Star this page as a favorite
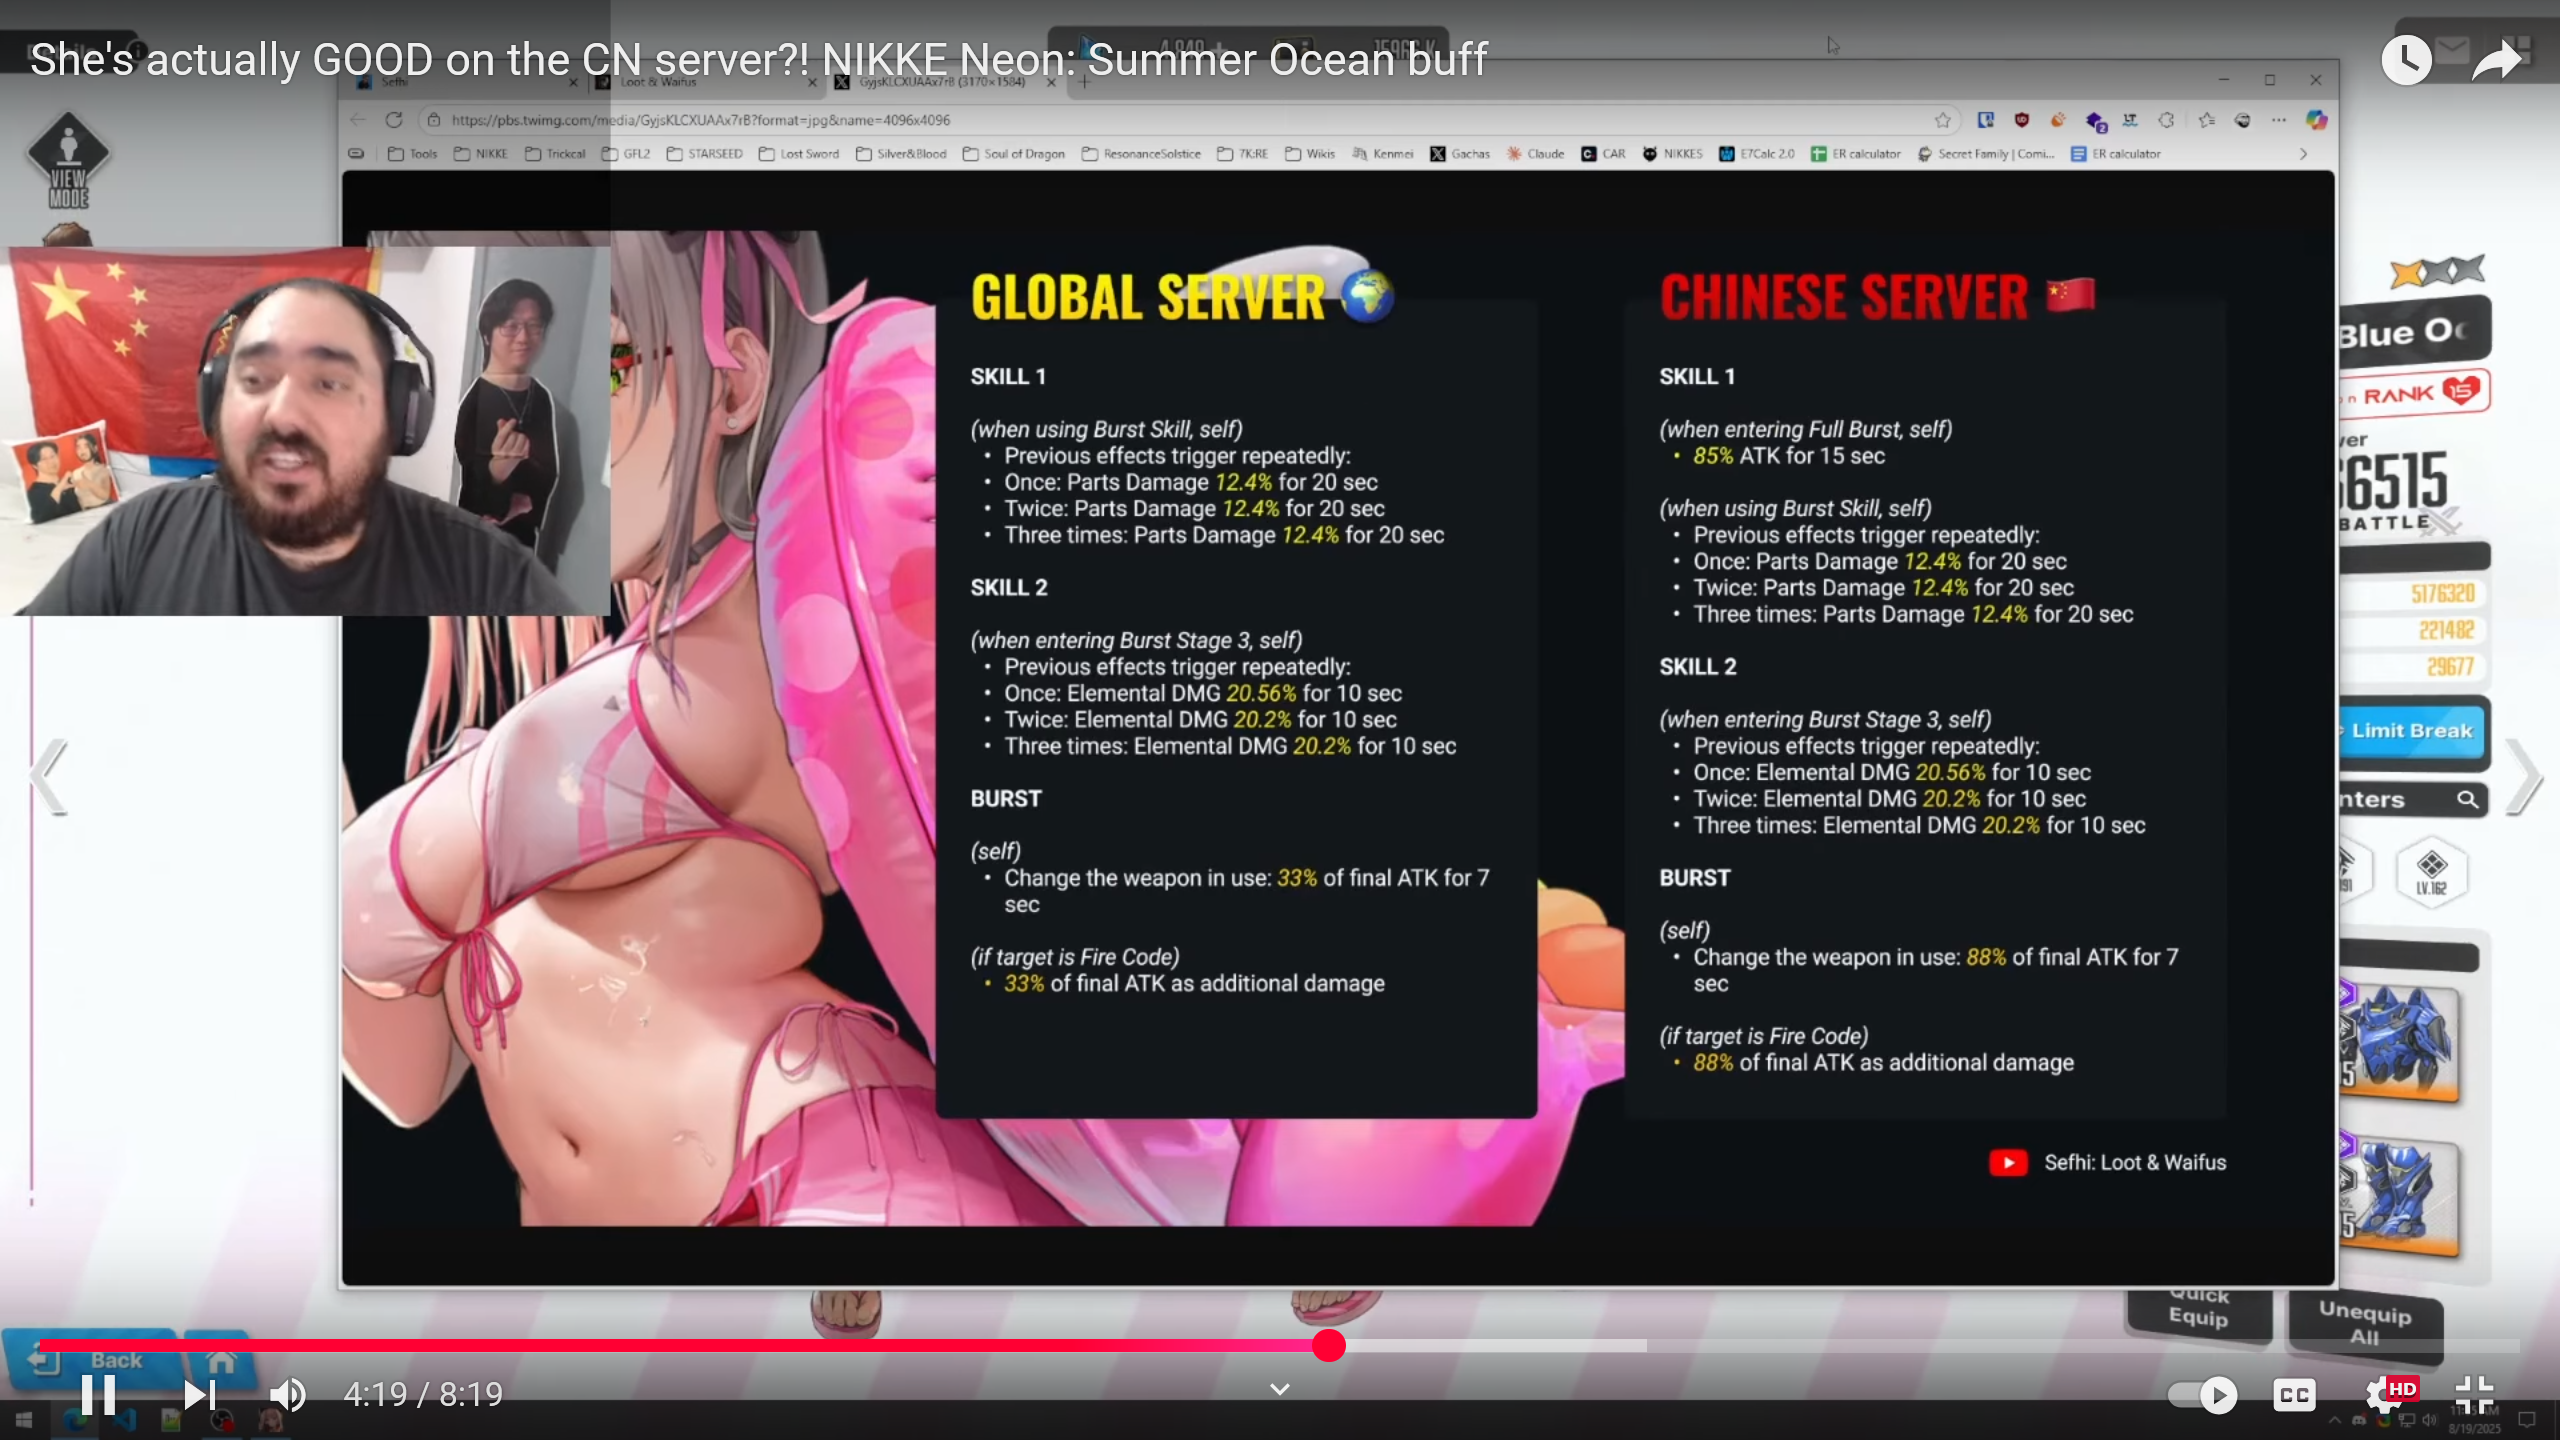This screenshot has height=1440, width=2560. coord(1942,120)
